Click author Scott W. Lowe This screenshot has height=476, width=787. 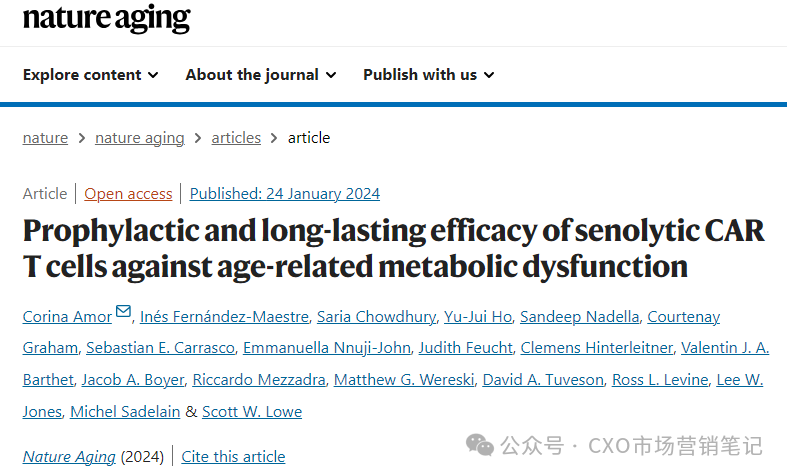coord(252,412)
